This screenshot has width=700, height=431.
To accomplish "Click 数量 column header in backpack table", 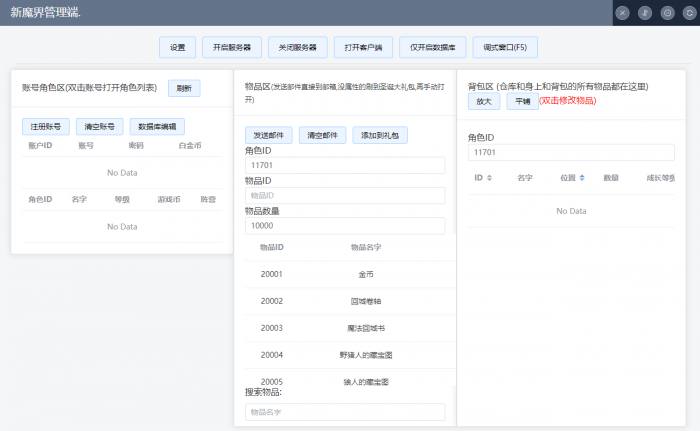I will point(611,178).
